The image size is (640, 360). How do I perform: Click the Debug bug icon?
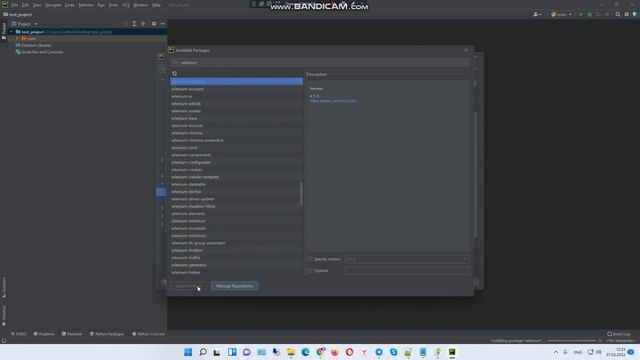589,14
